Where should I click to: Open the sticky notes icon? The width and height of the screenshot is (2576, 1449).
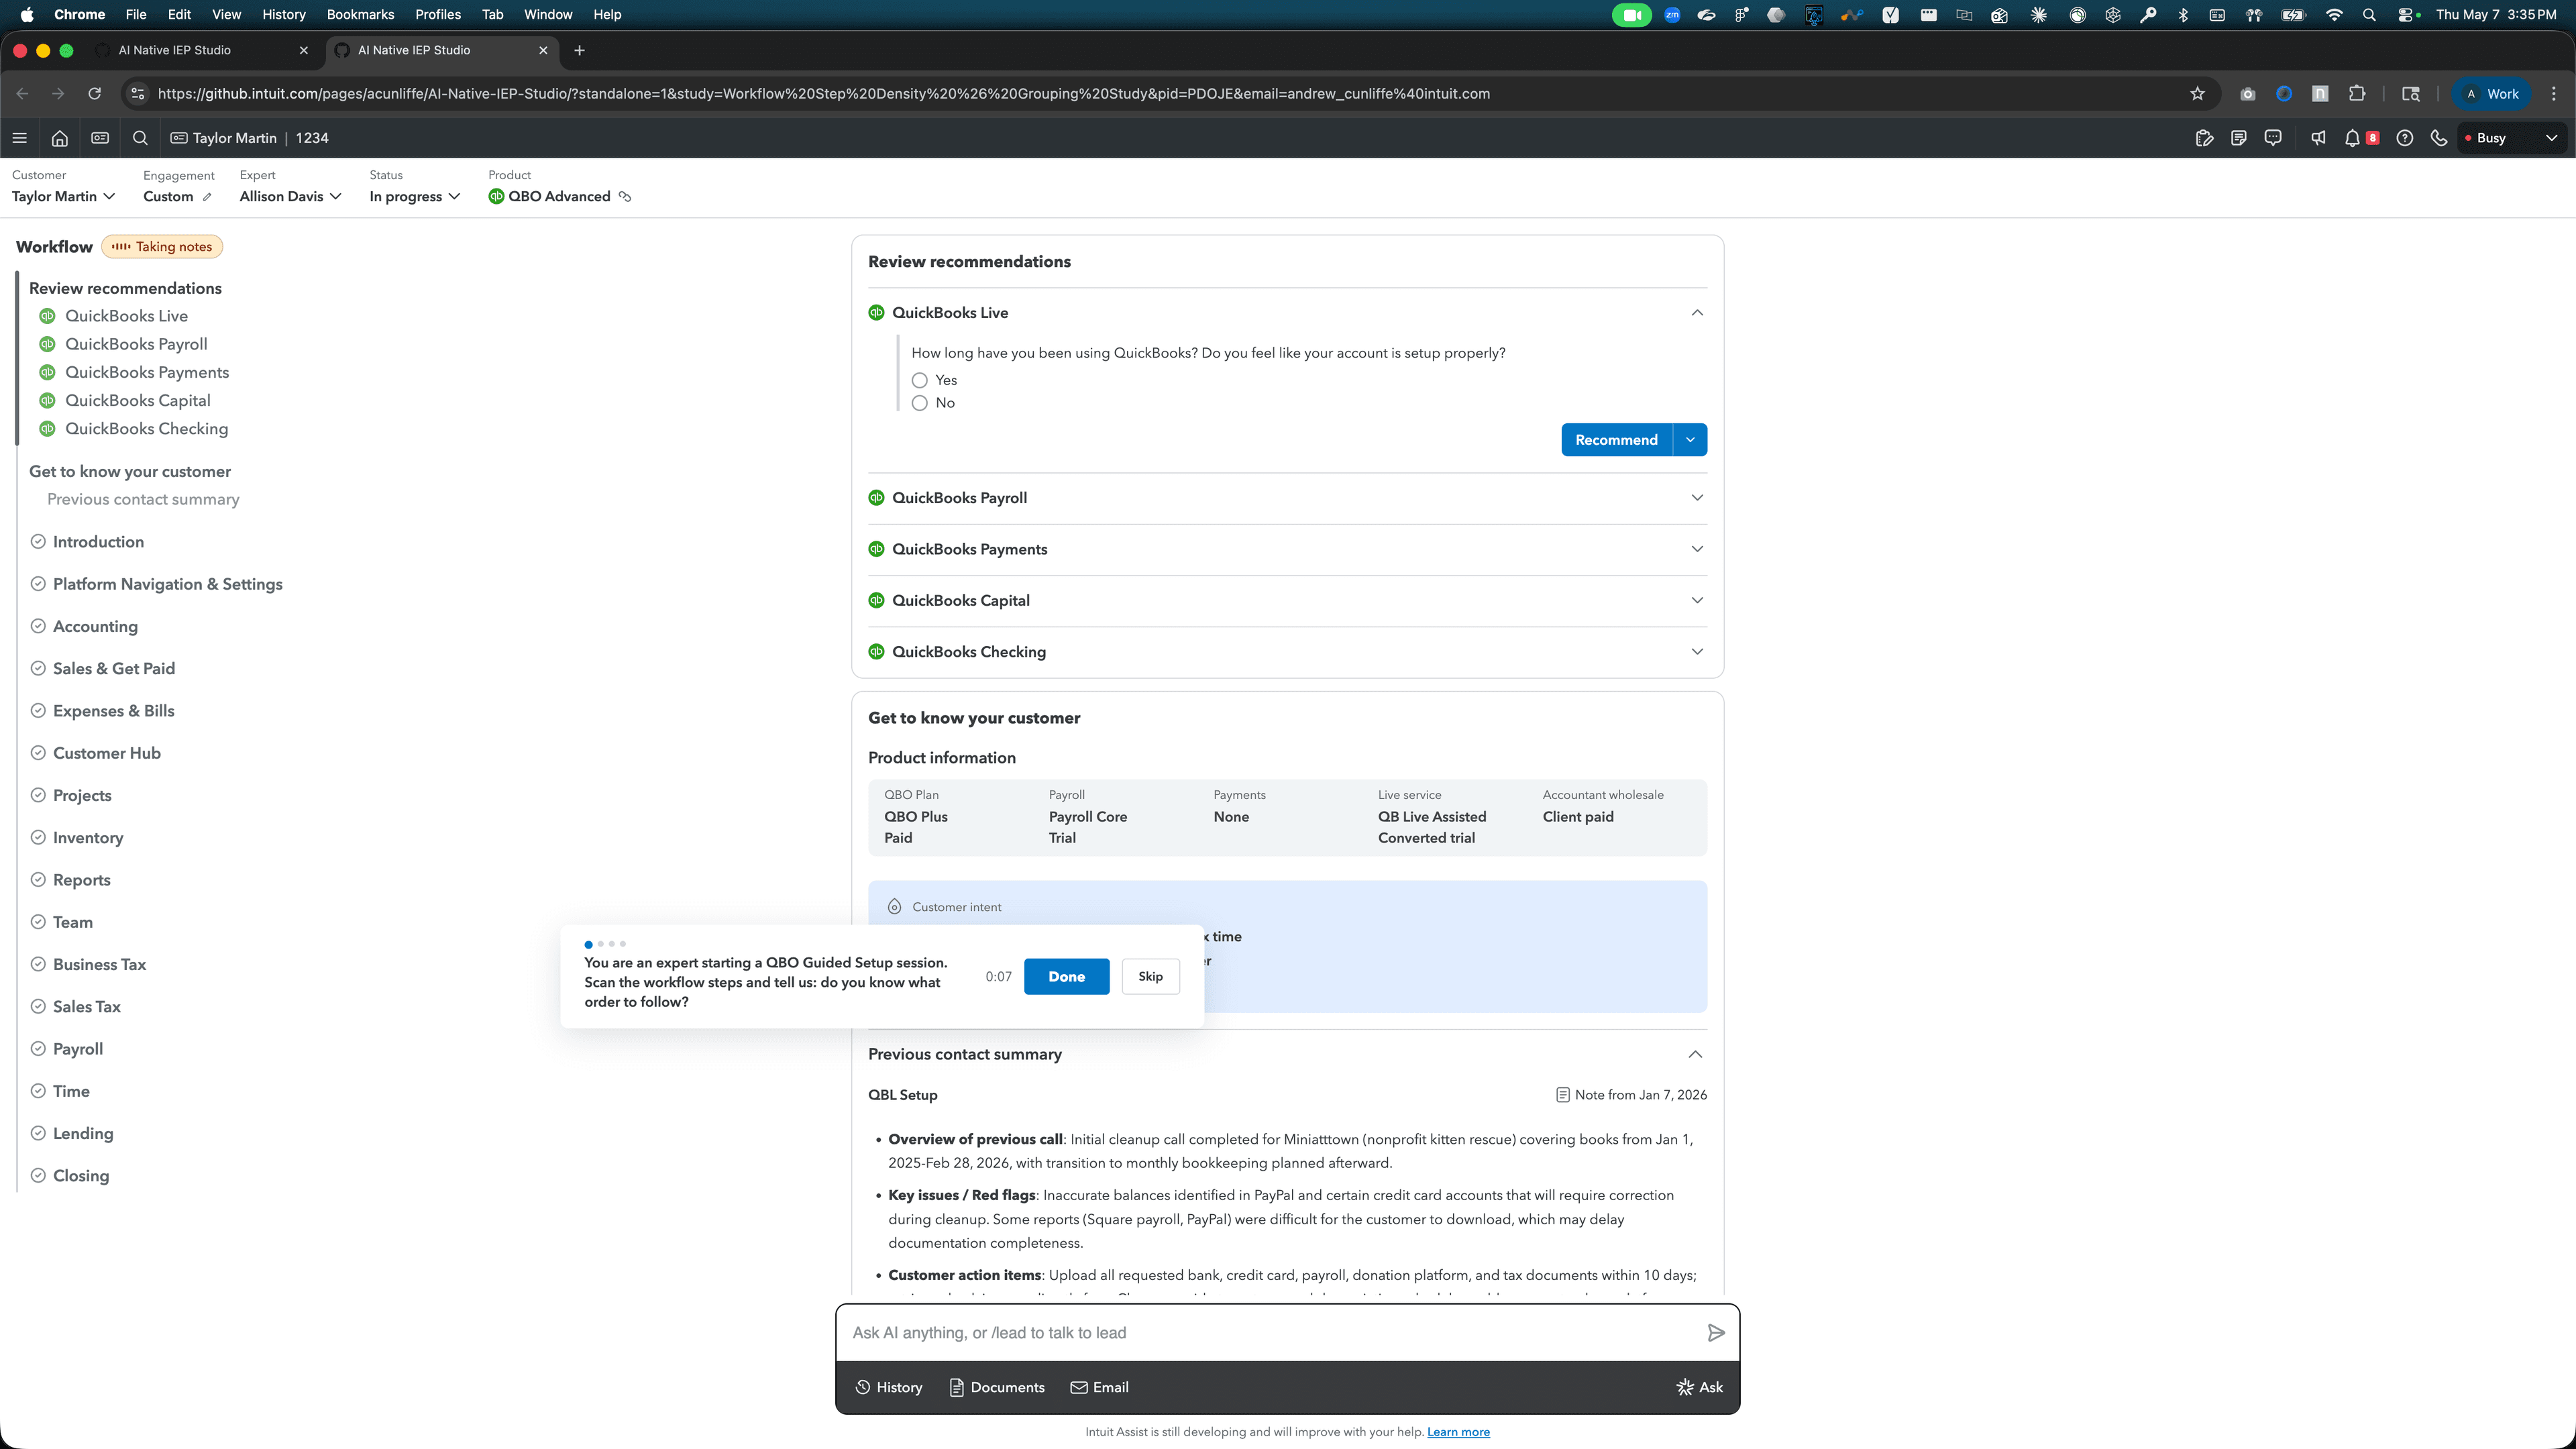coord(2239,138)
